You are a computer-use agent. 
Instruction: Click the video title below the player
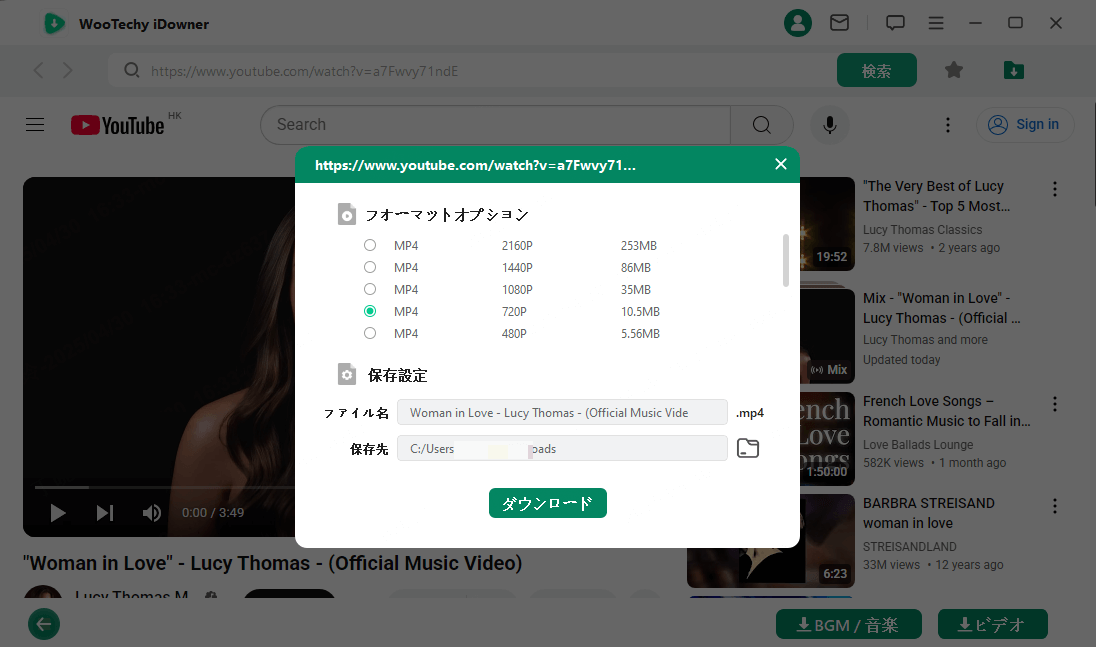pyautogui.click(x=273, y=563)
